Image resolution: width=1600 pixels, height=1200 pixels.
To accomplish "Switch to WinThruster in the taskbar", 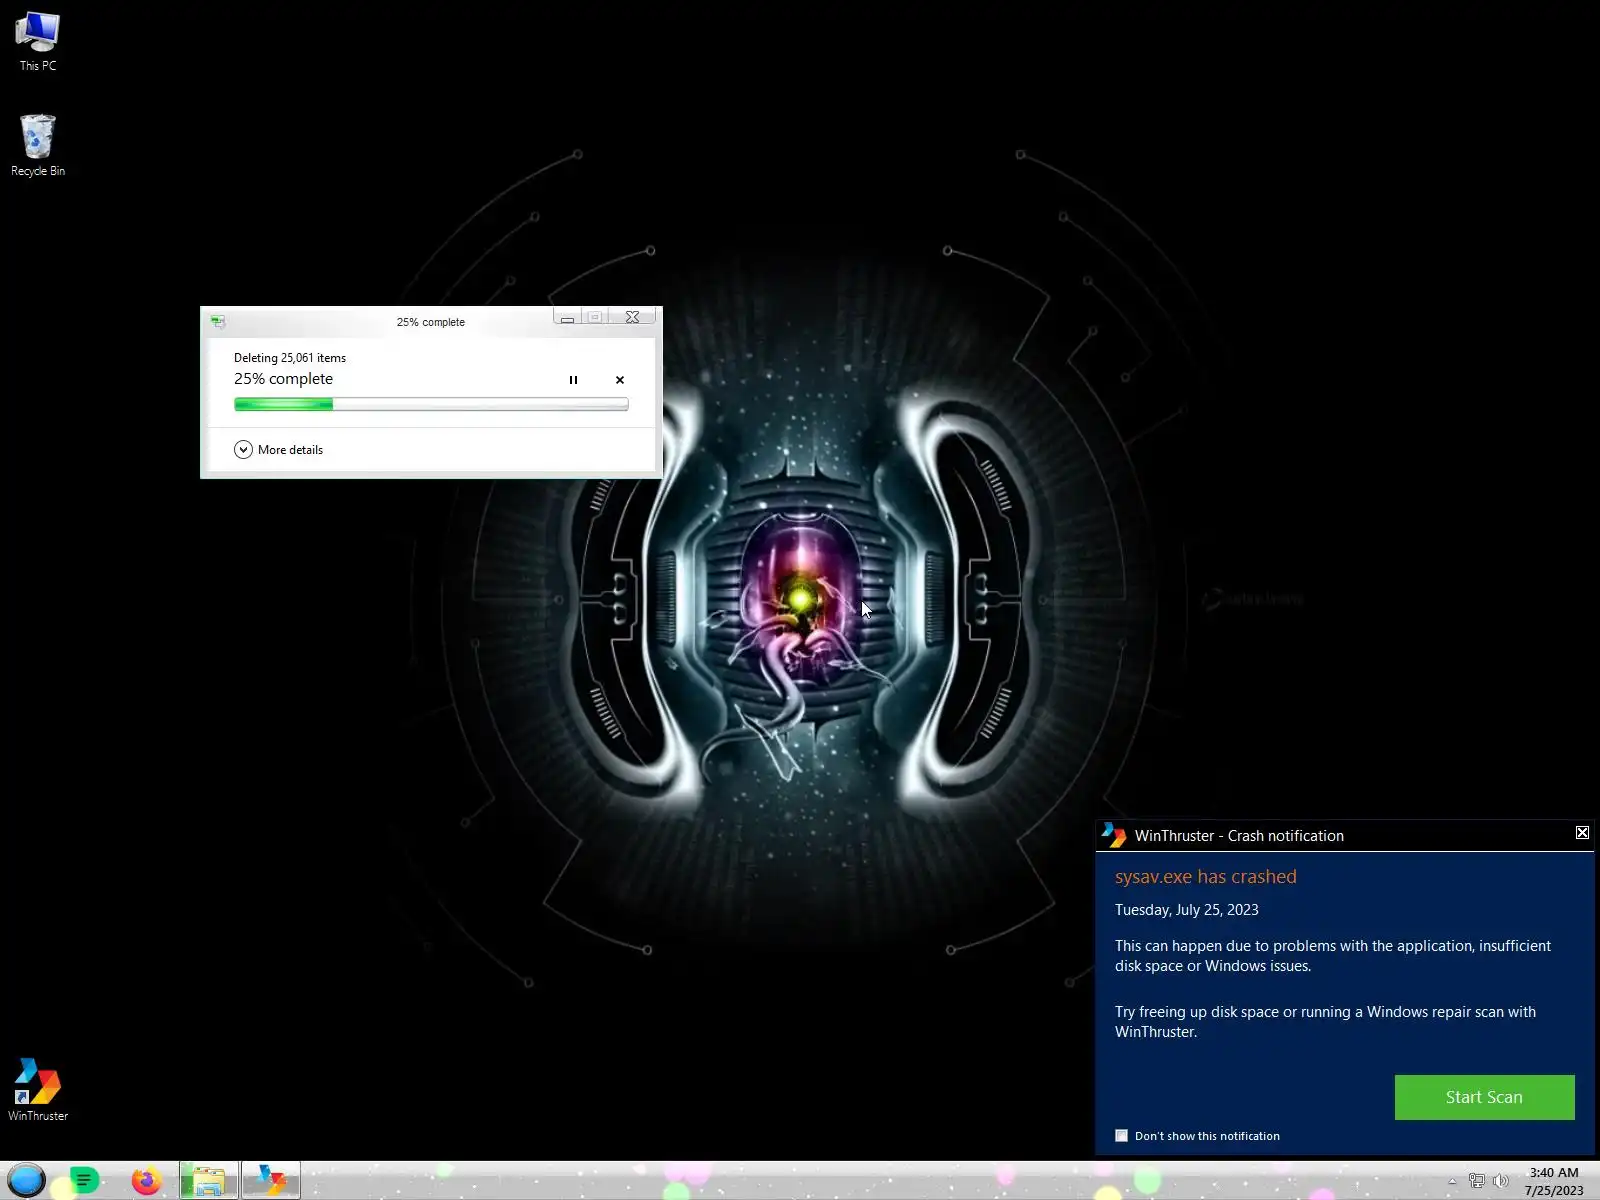I will click(271, 1181).
